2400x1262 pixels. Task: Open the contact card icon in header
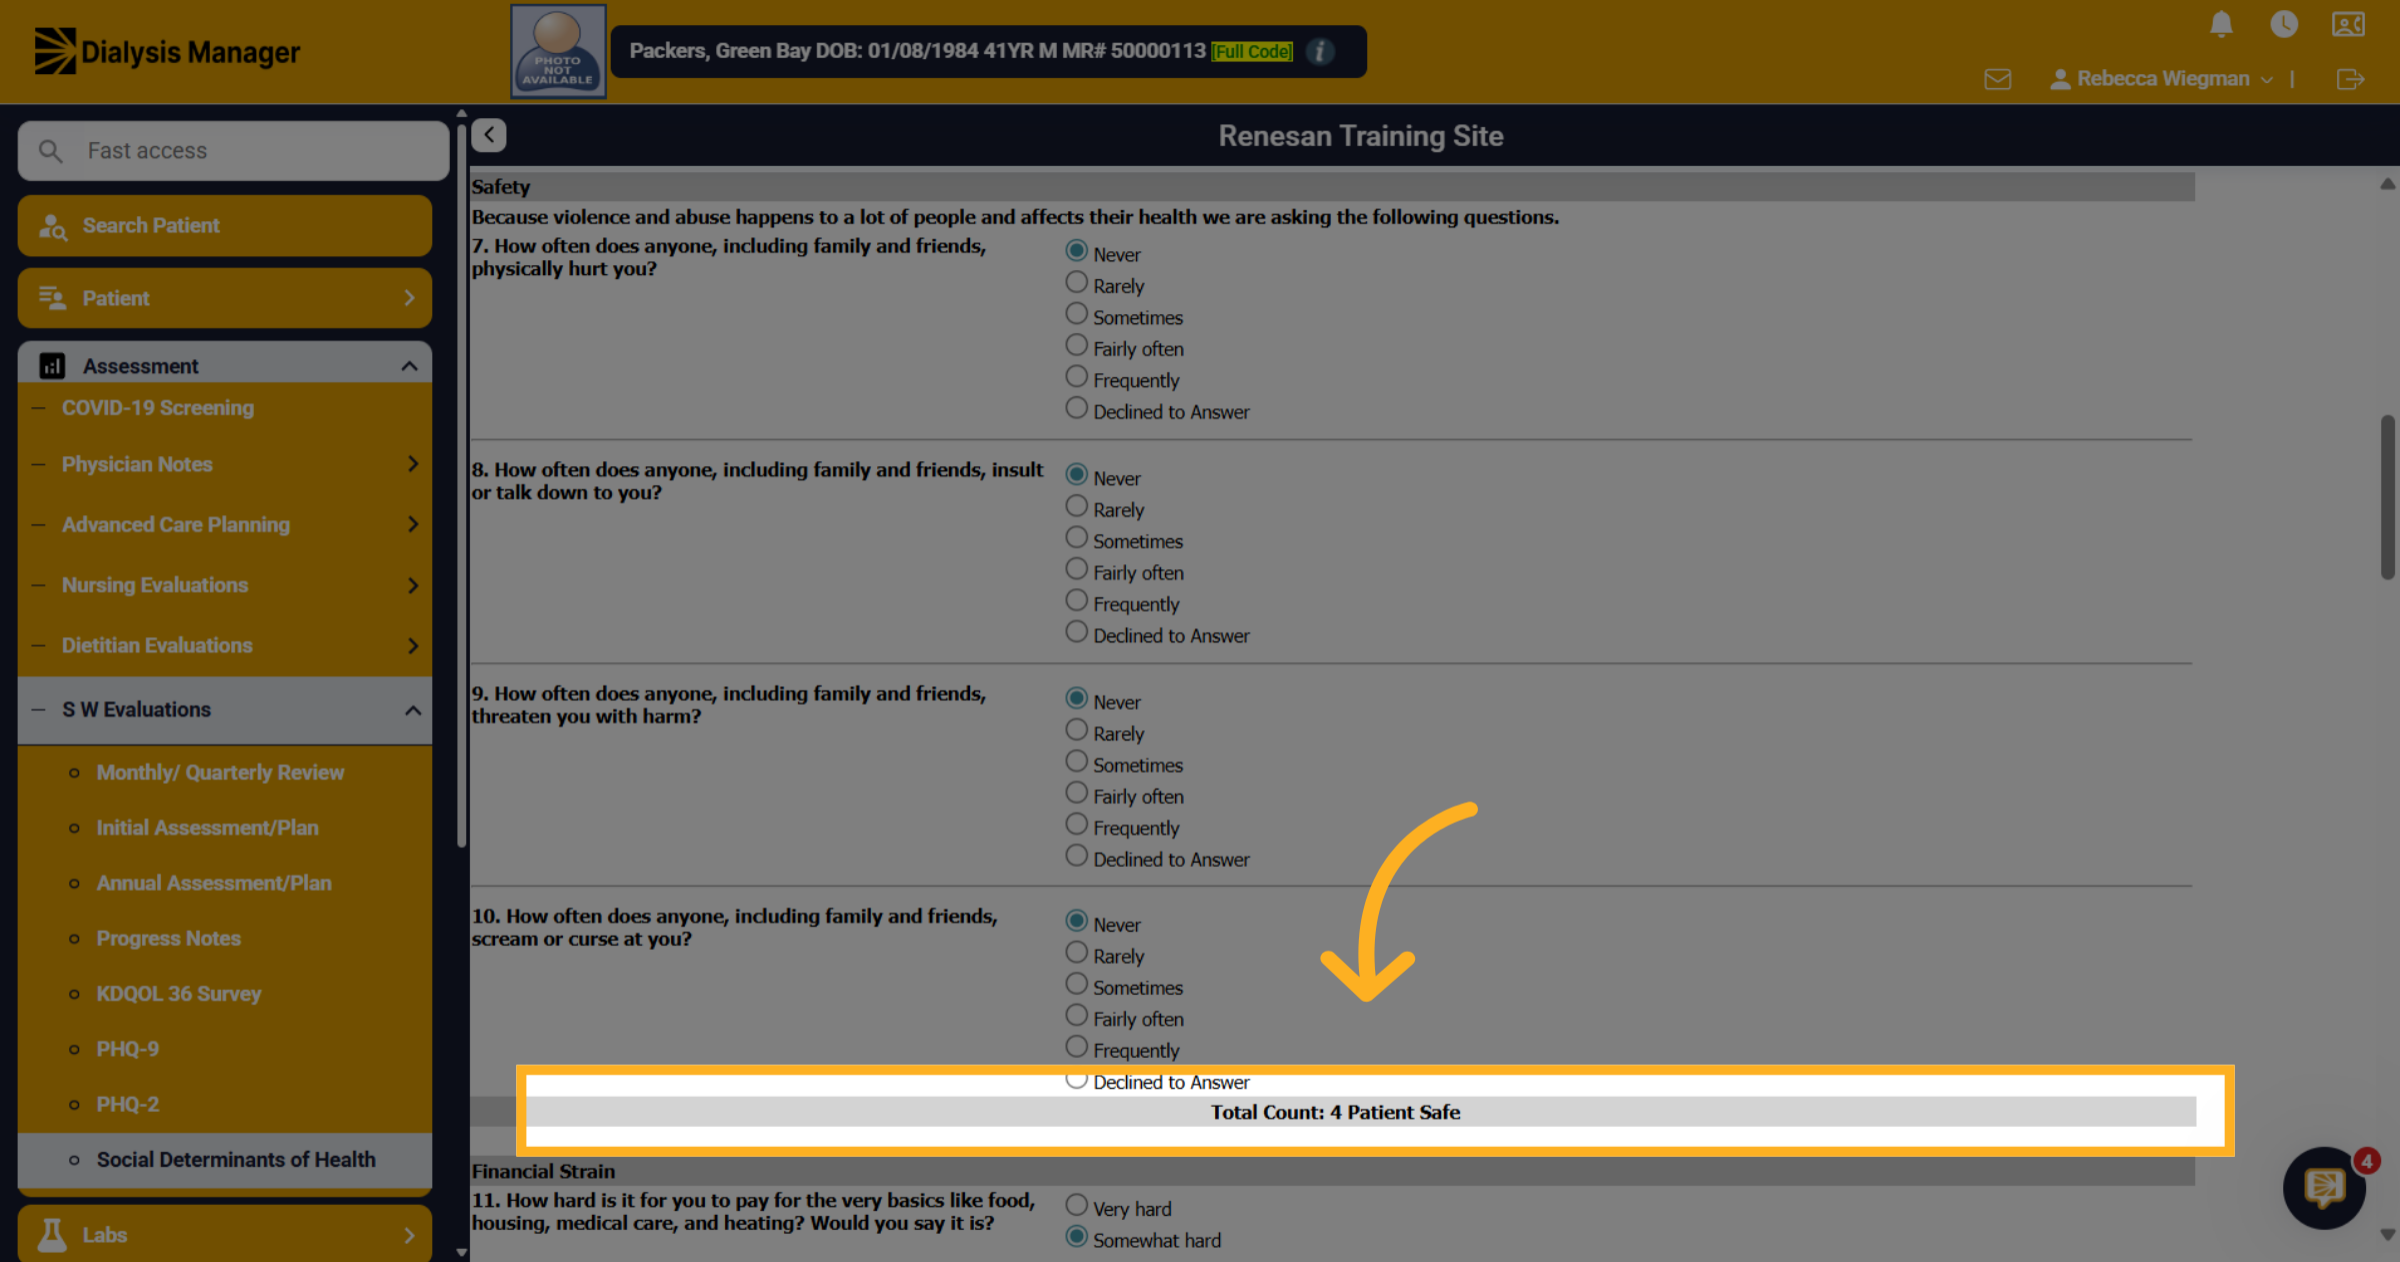pos(2348,24)
